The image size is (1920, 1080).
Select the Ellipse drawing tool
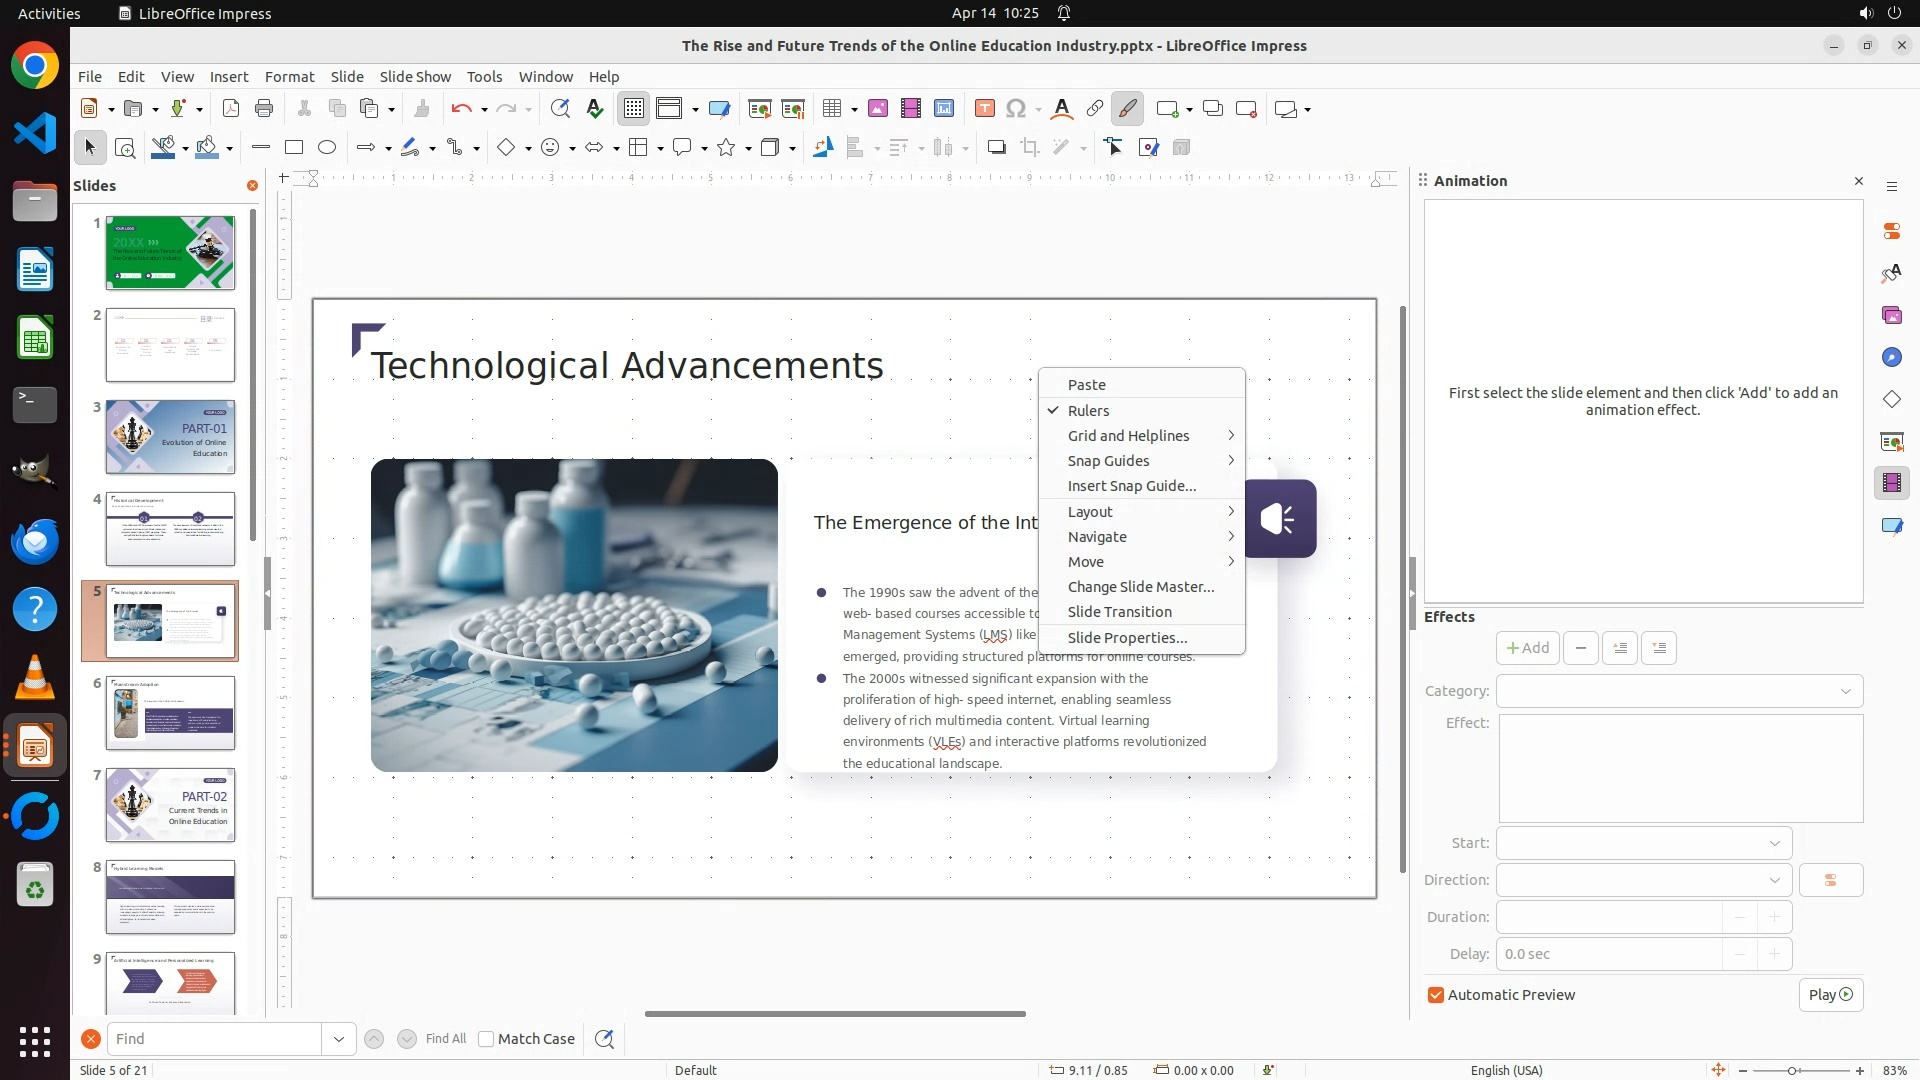coord(327,148)
